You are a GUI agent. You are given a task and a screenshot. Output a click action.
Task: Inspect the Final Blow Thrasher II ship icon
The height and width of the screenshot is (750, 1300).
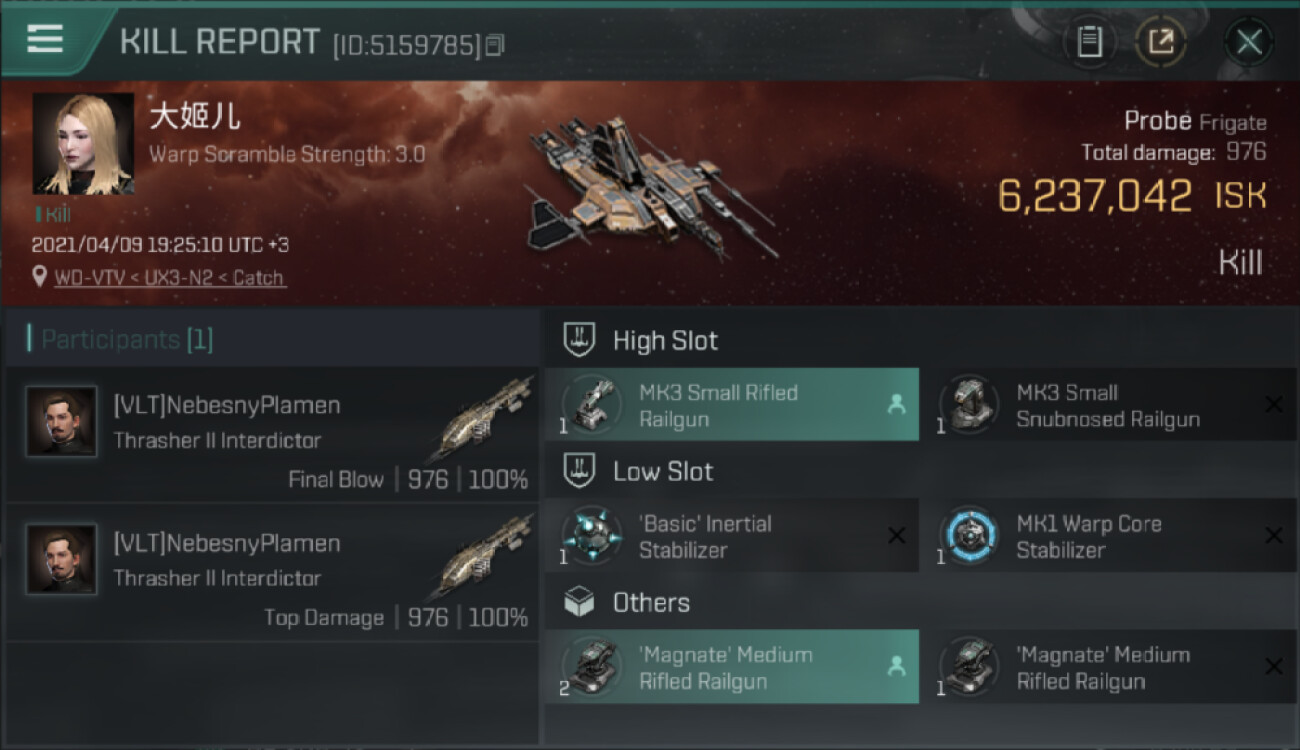tap(486, 418)
